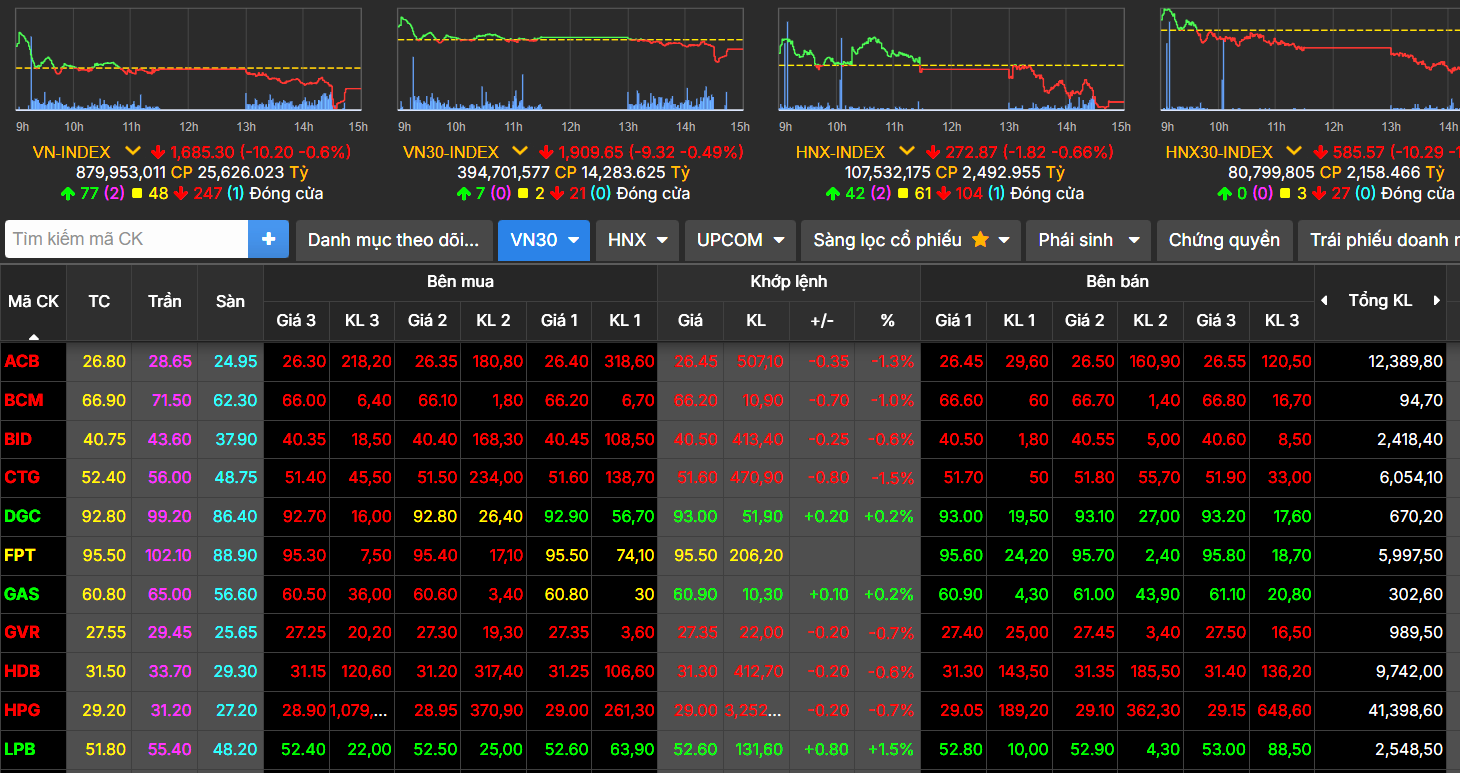Screen dimensions: 1460x773
Task: Expand the UPCOM dropdown
Action: click(x=740, y=240)
